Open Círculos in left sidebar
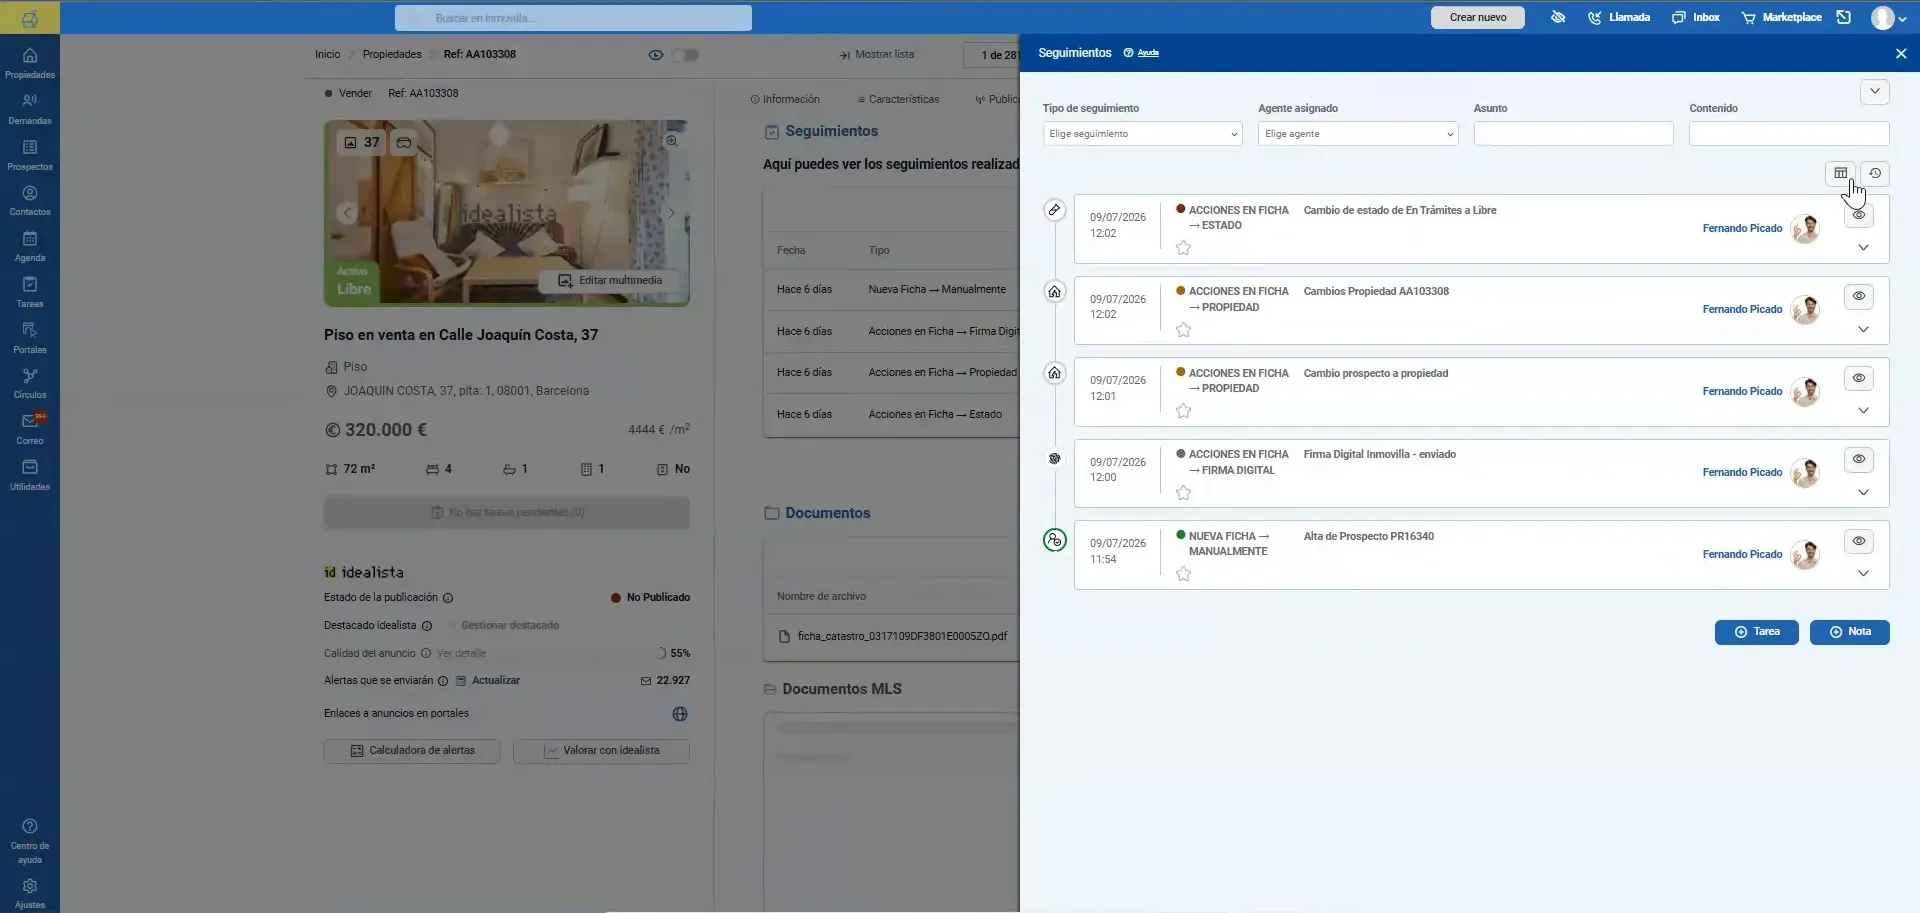This screenshot has height=913, width=1920. [x=30, y=383]
